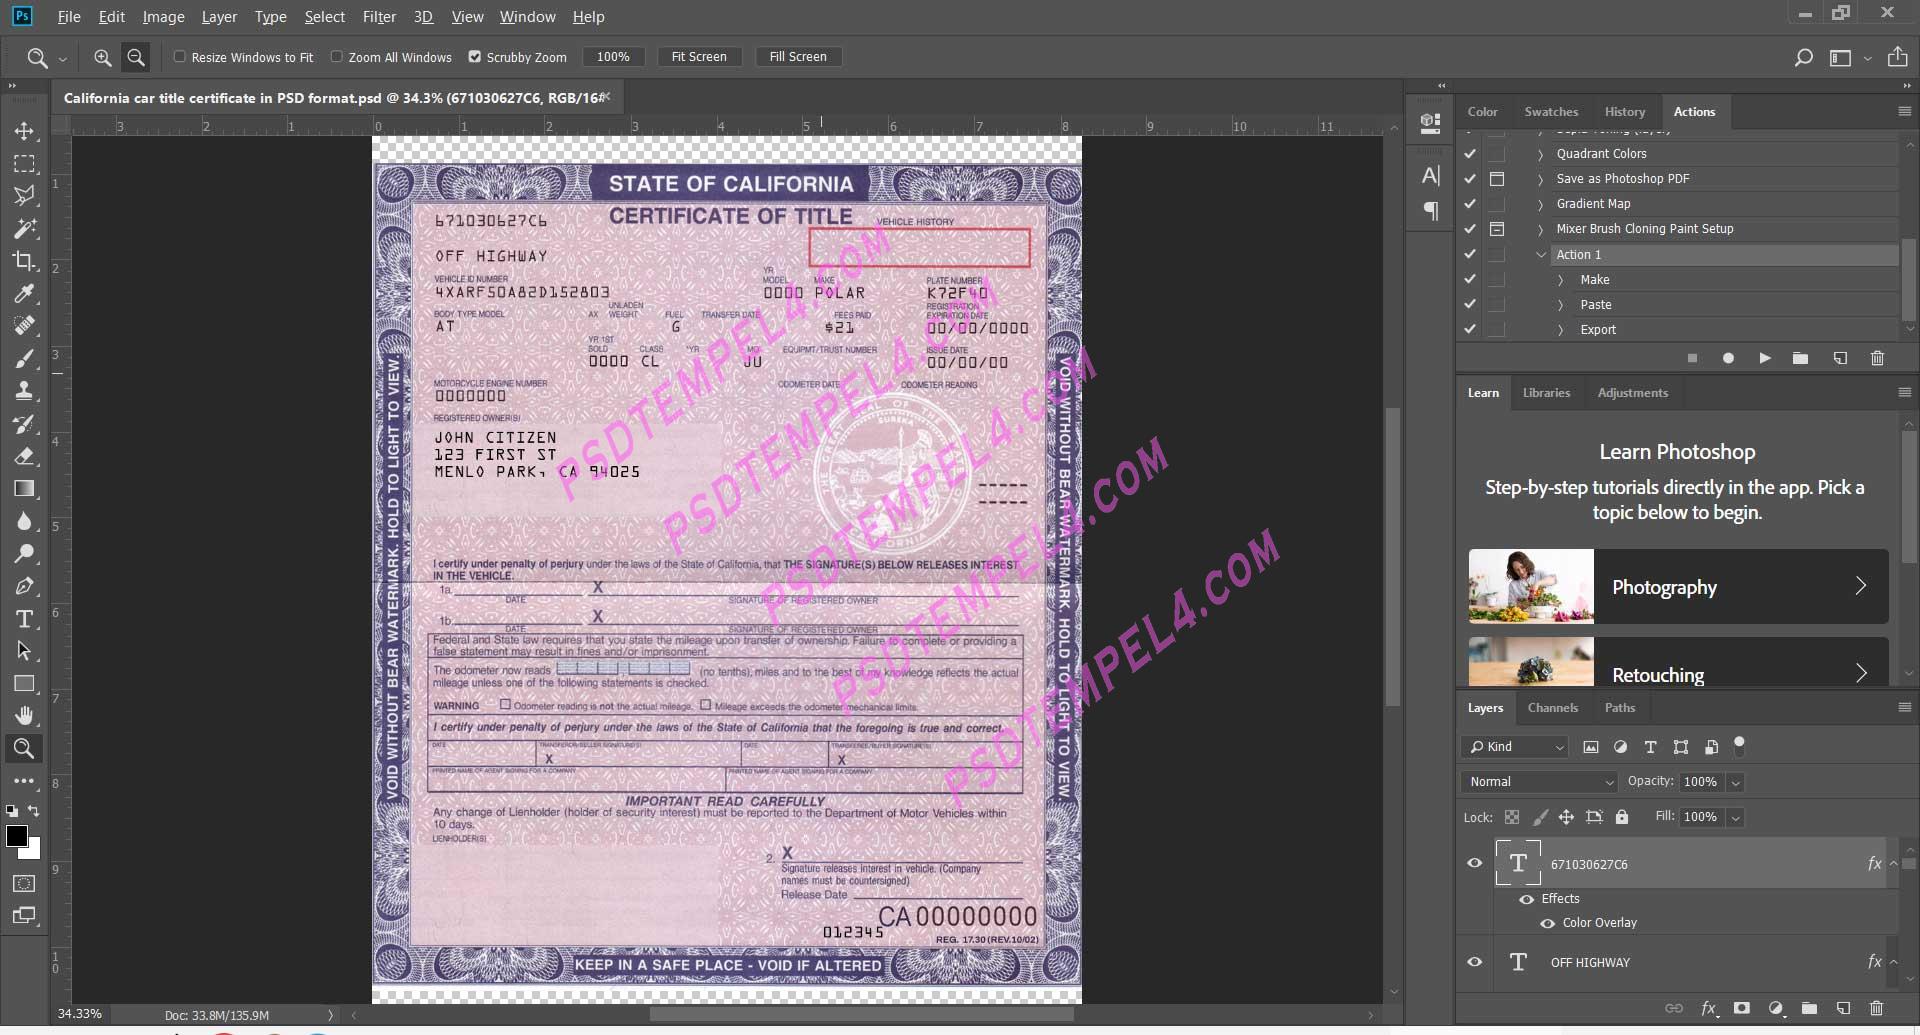
Task: Select the Hand tool
Action: pyautogui.click(x=24, y=716)
